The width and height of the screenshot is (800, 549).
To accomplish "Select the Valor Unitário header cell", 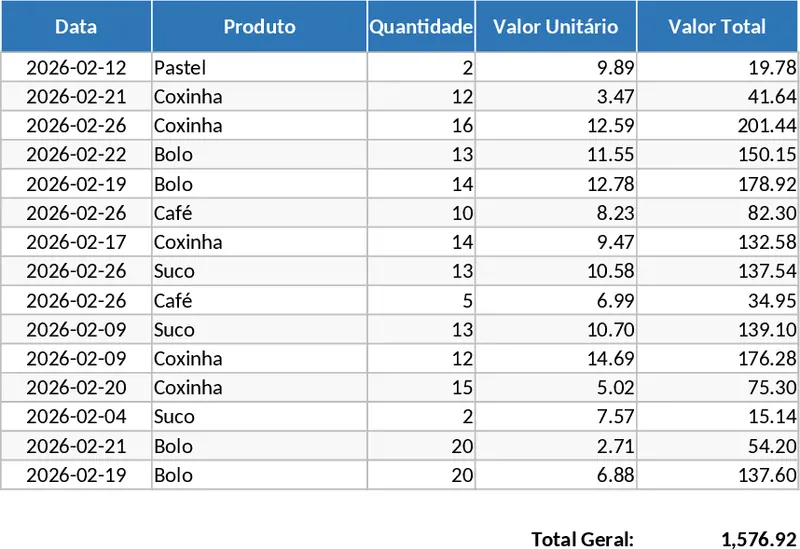I will tap(556, 27).
